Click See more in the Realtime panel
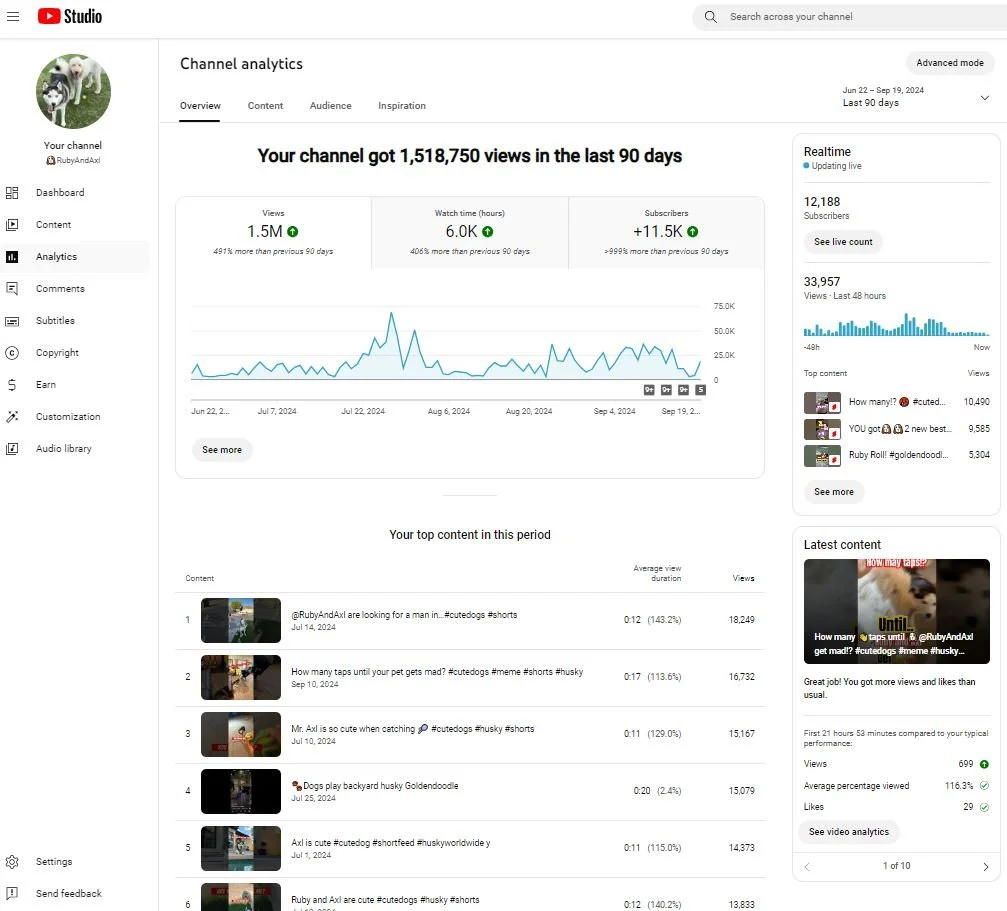Image resolution: width=1007 pixels, height=911 pixels. [x=834, y=492]
